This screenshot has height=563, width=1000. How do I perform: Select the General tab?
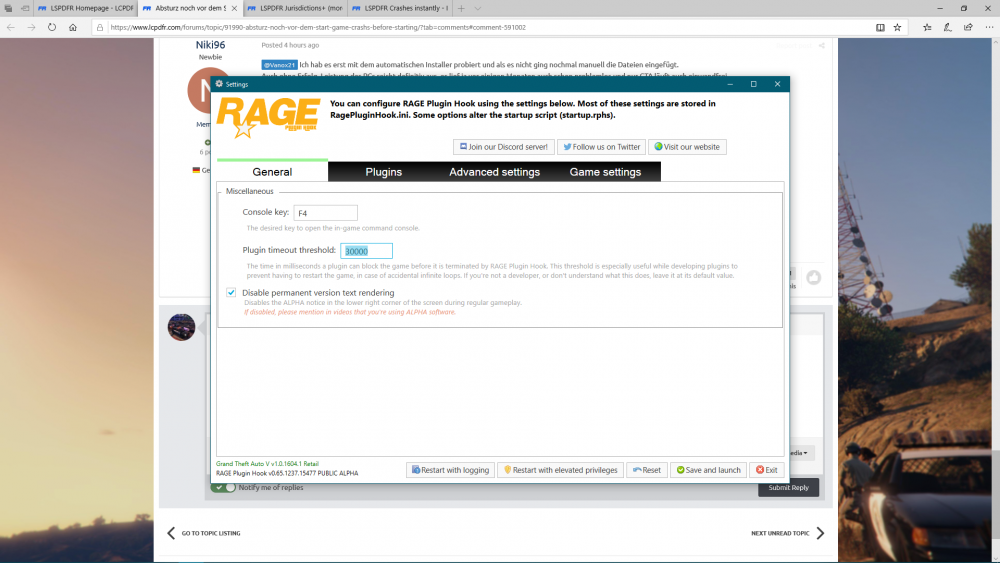272,172
